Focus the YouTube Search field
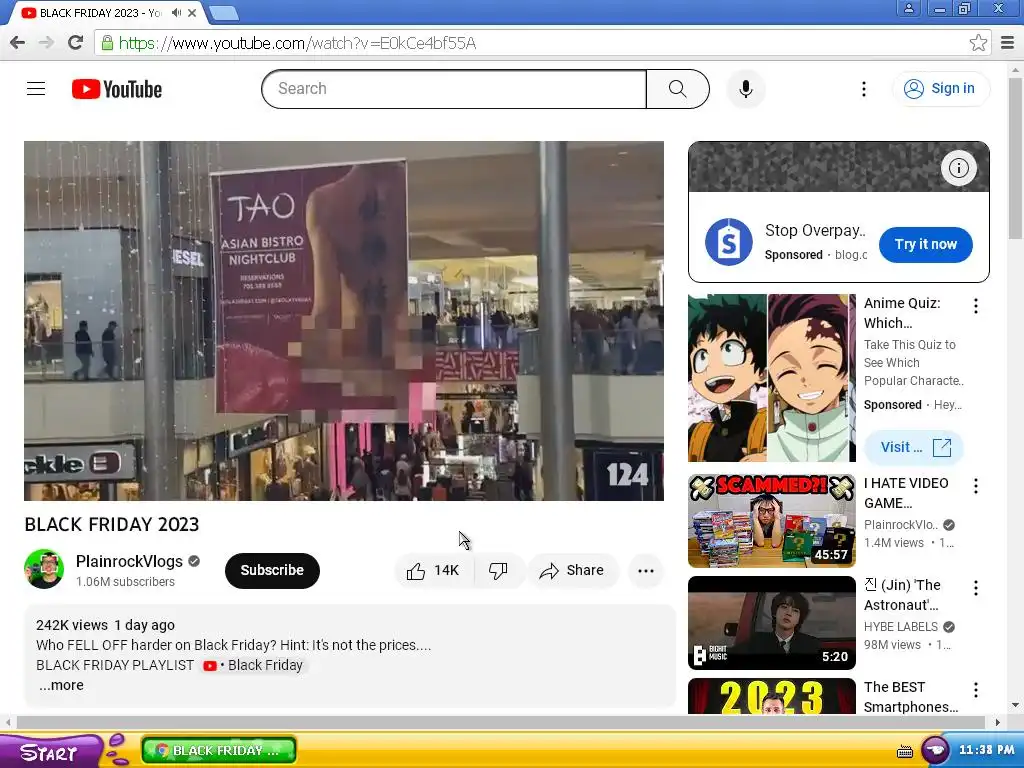 click(x=455, y=89)
